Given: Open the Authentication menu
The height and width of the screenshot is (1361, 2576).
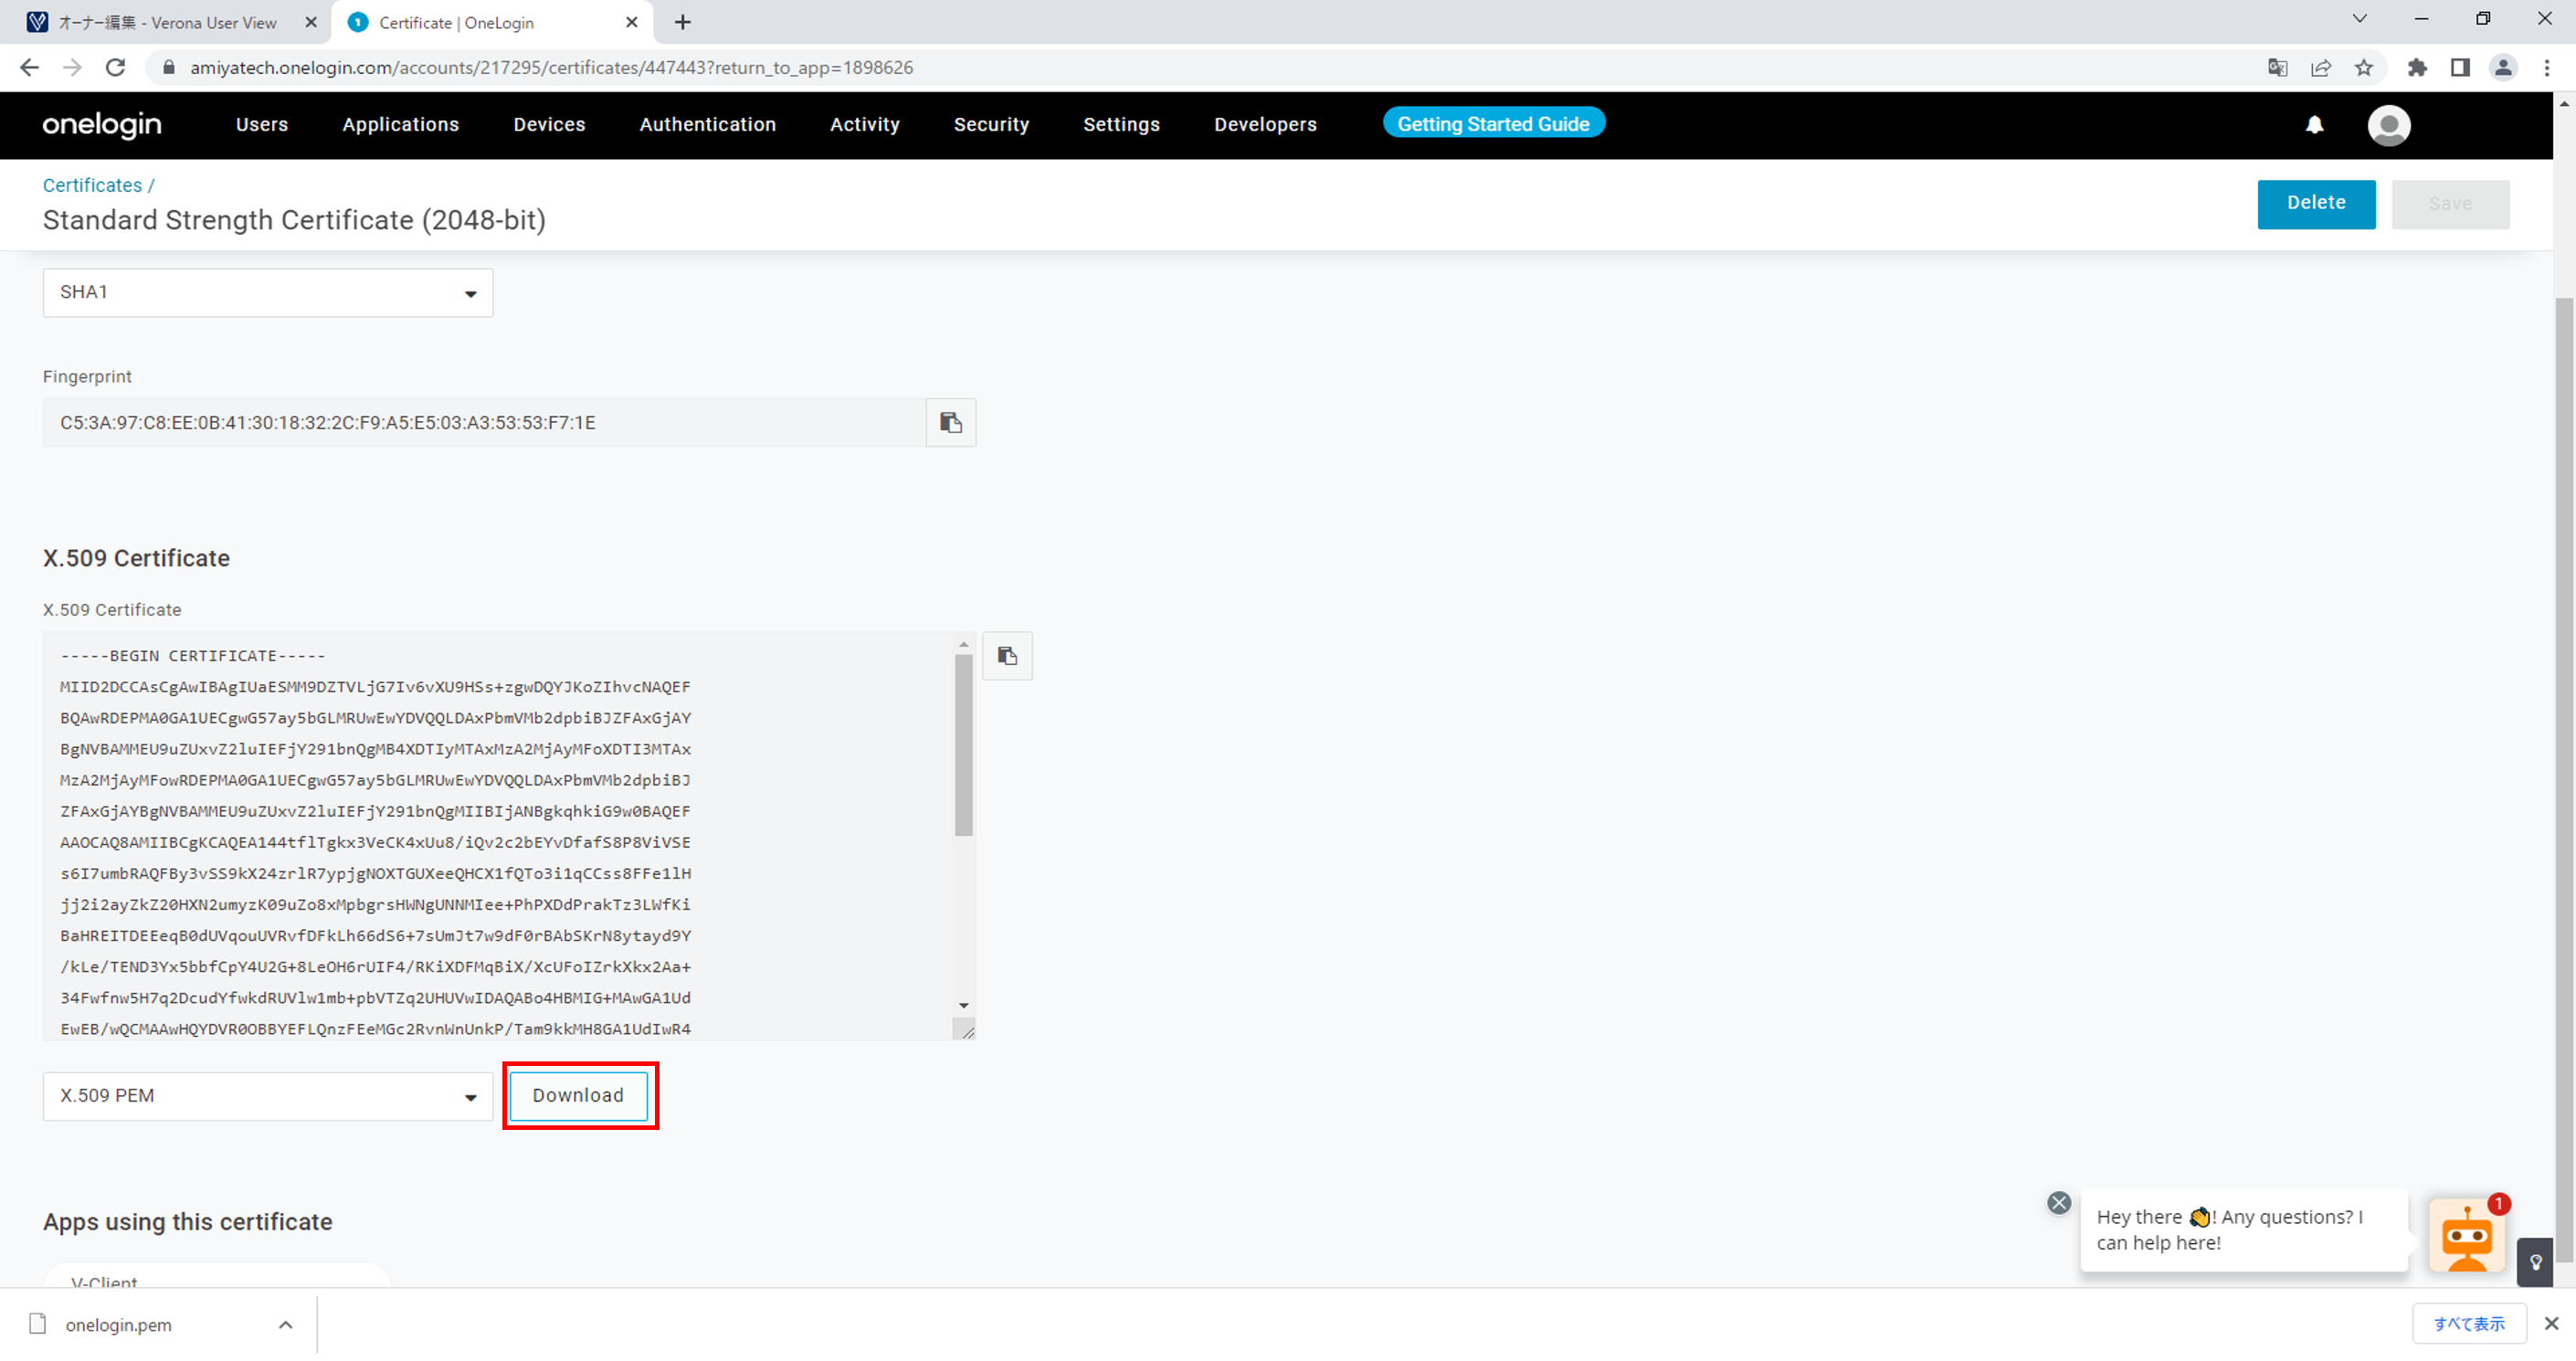Looking at the screenshot, I should (708, 124).
